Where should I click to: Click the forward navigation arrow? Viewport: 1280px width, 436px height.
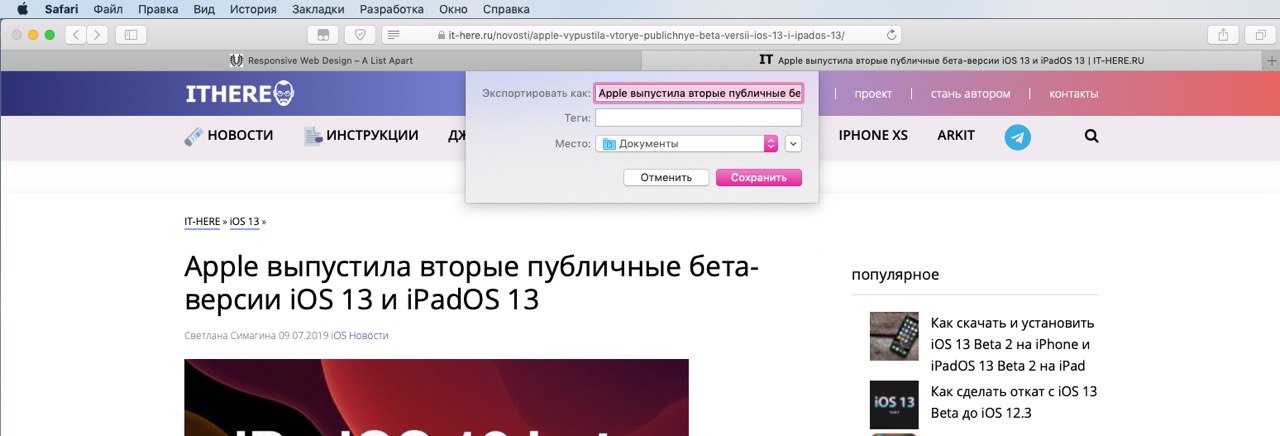tap(98, 35)
